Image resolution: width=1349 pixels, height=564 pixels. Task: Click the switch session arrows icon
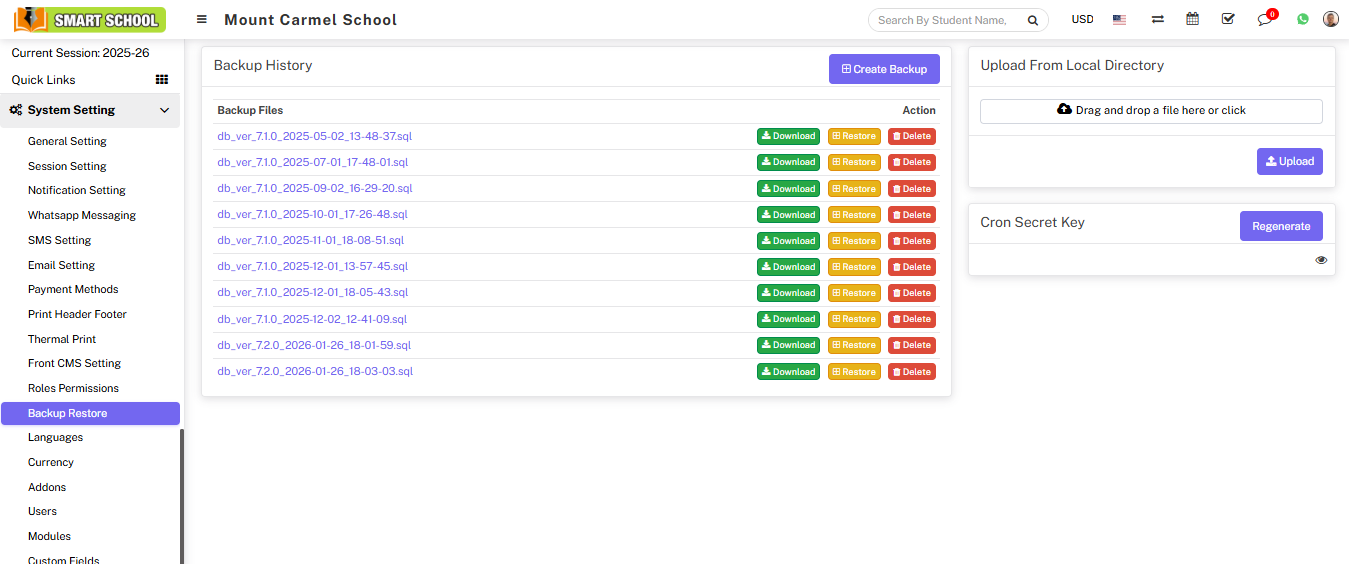coord(1157,19)
